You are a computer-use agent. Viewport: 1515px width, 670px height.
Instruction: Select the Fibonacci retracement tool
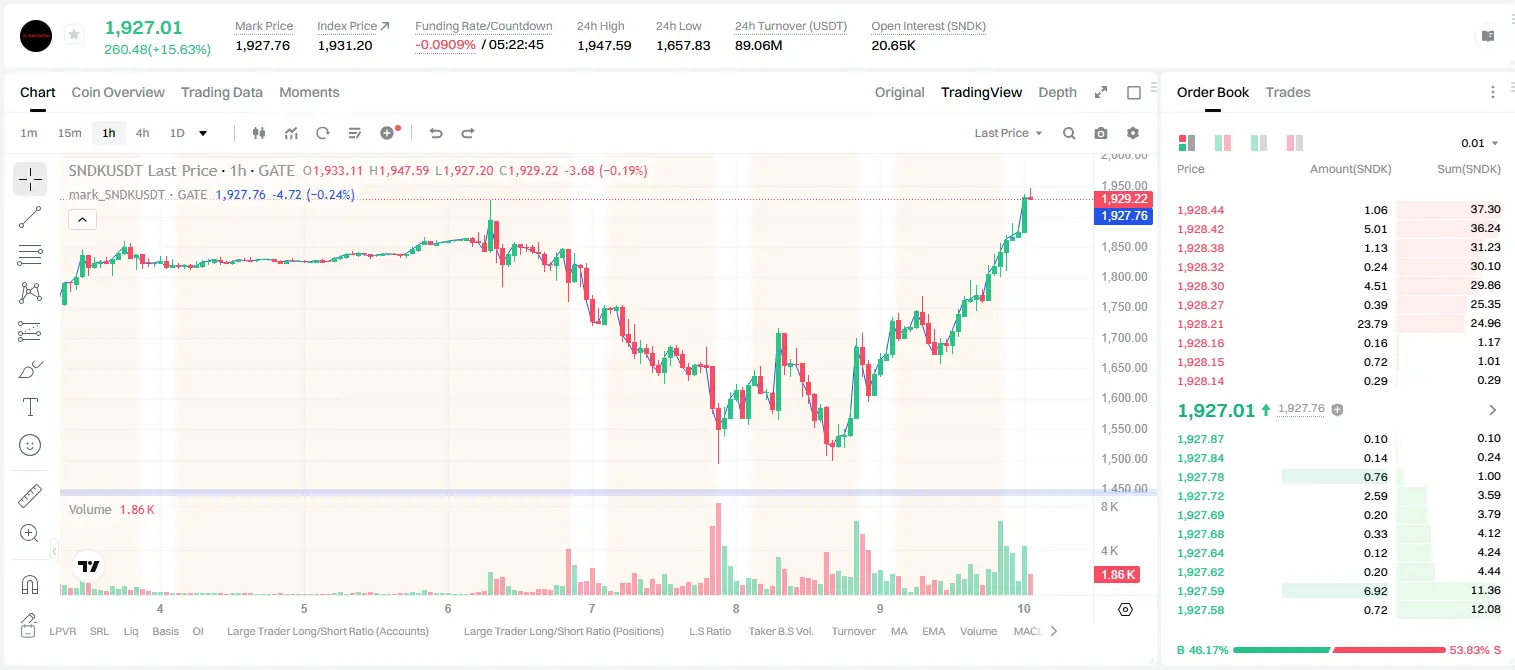point(30,255)
